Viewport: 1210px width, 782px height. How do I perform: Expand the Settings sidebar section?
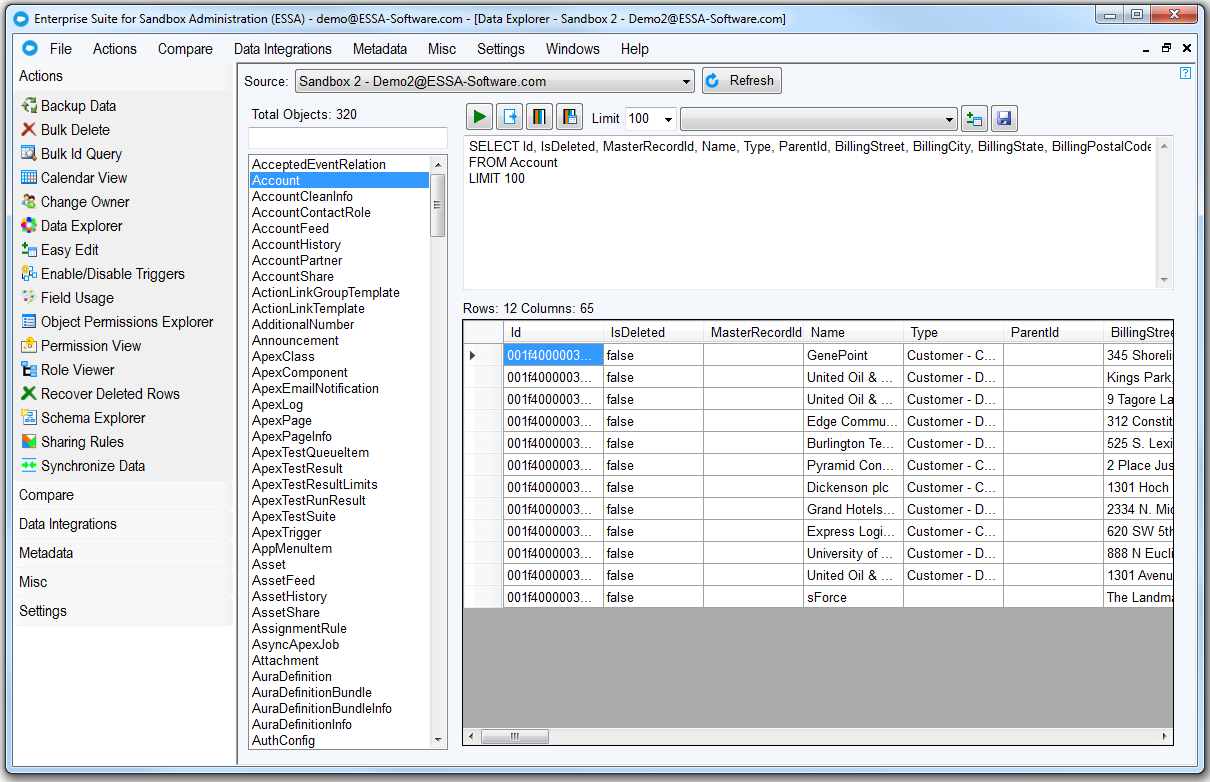123,611
